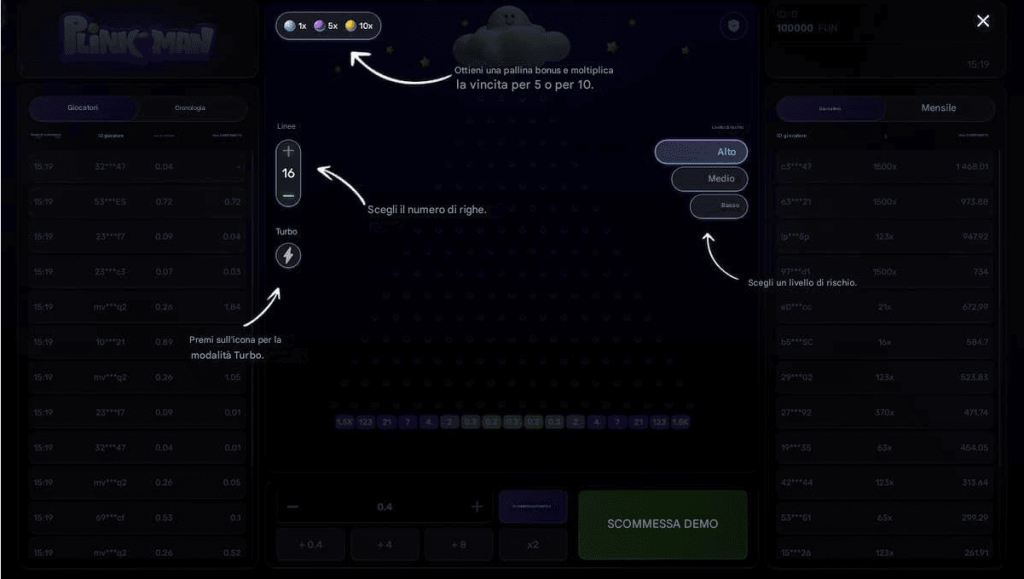
Task: Select the Alto risk level
Action: click(701, 152)
